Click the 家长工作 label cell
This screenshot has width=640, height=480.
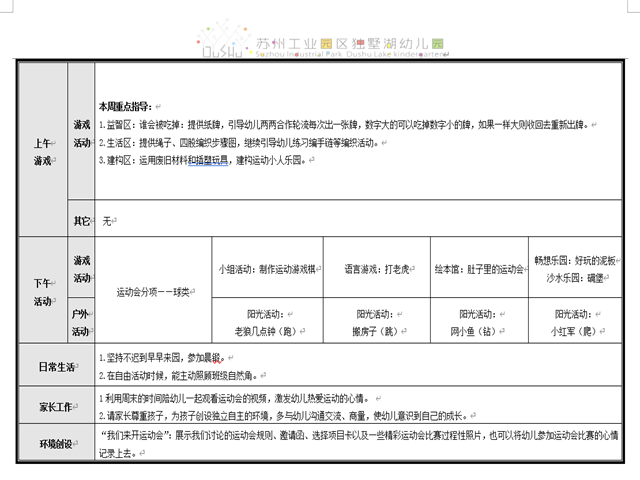tap(57, 405)
